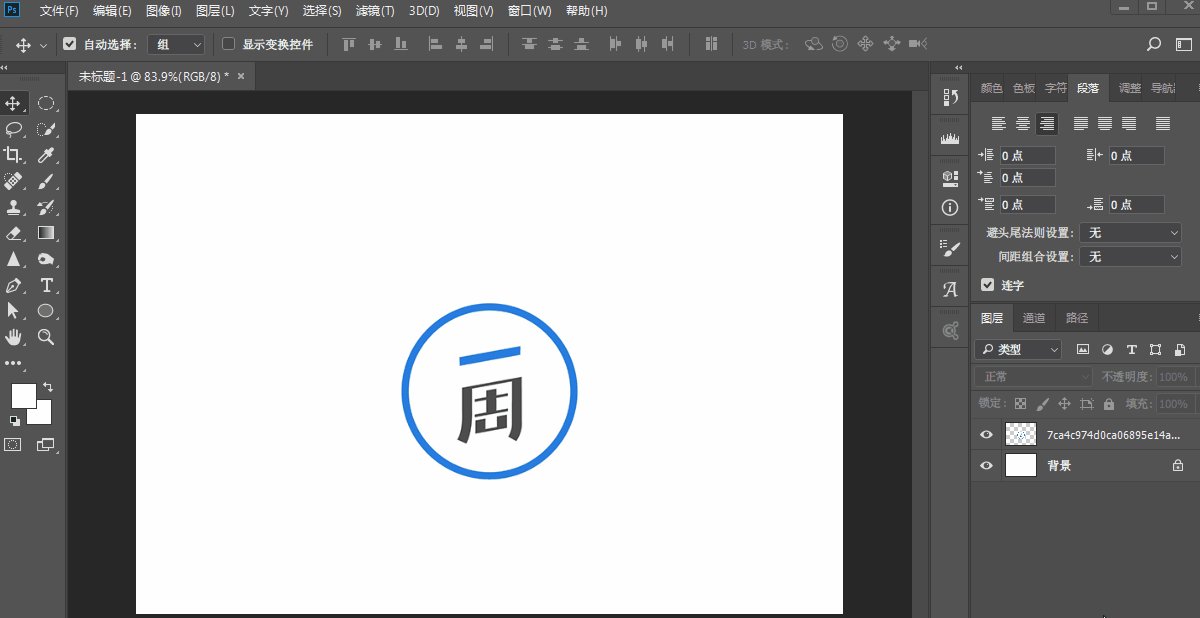Toggle lock all padlock icon

coord(1108,404)
